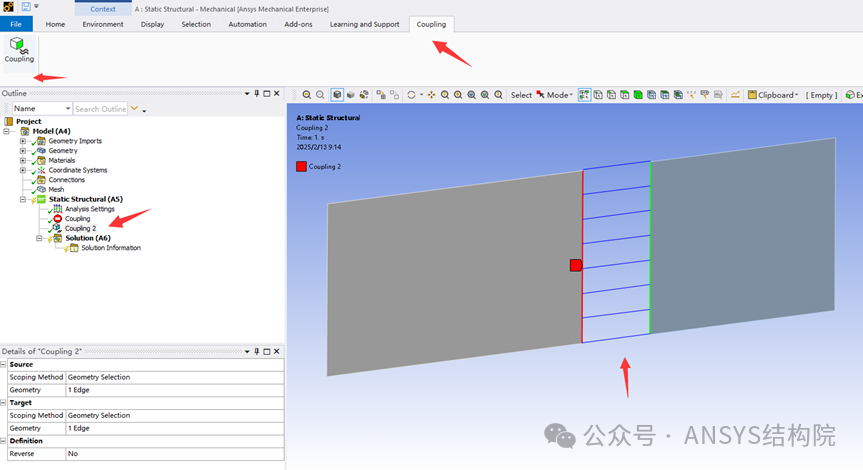Switch to the Home ribbon tab
Screen dimensions: 863x470
point(55,24)
